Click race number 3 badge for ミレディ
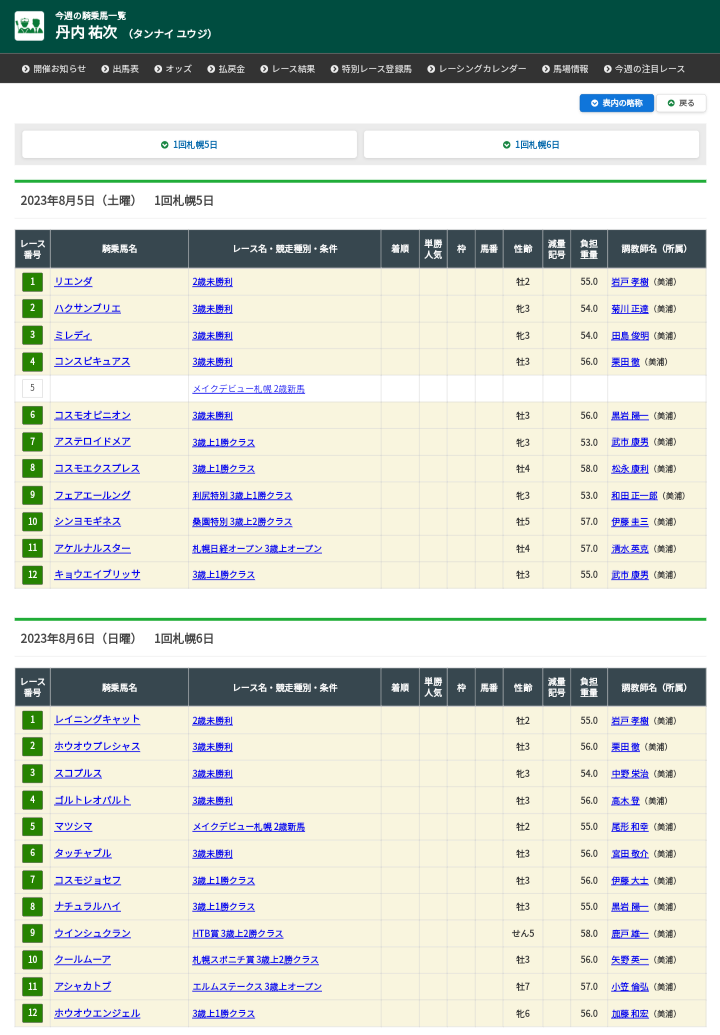Viewport: 720px width, 1035px height. pos(32,335)
